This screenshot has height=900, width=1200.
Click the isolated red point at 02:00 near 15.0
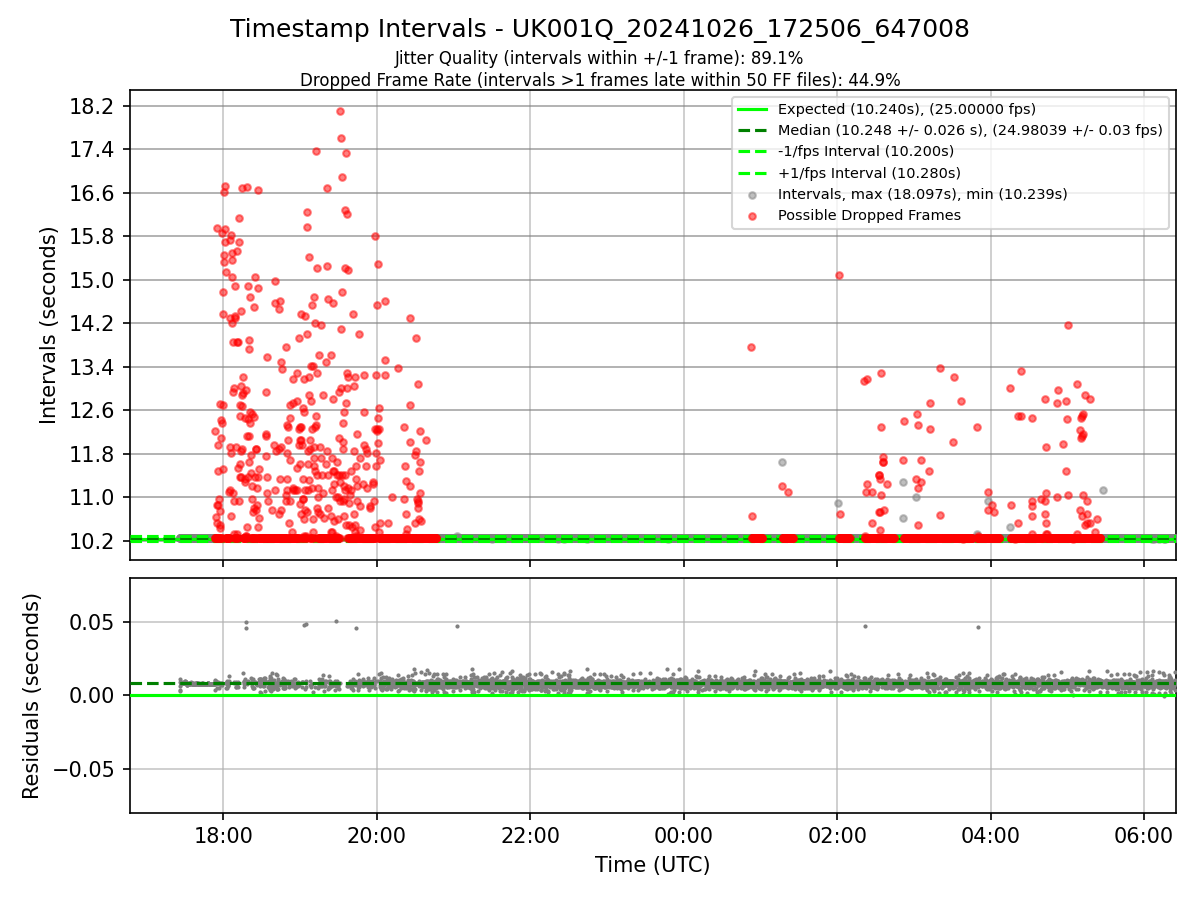click(839, 275)
